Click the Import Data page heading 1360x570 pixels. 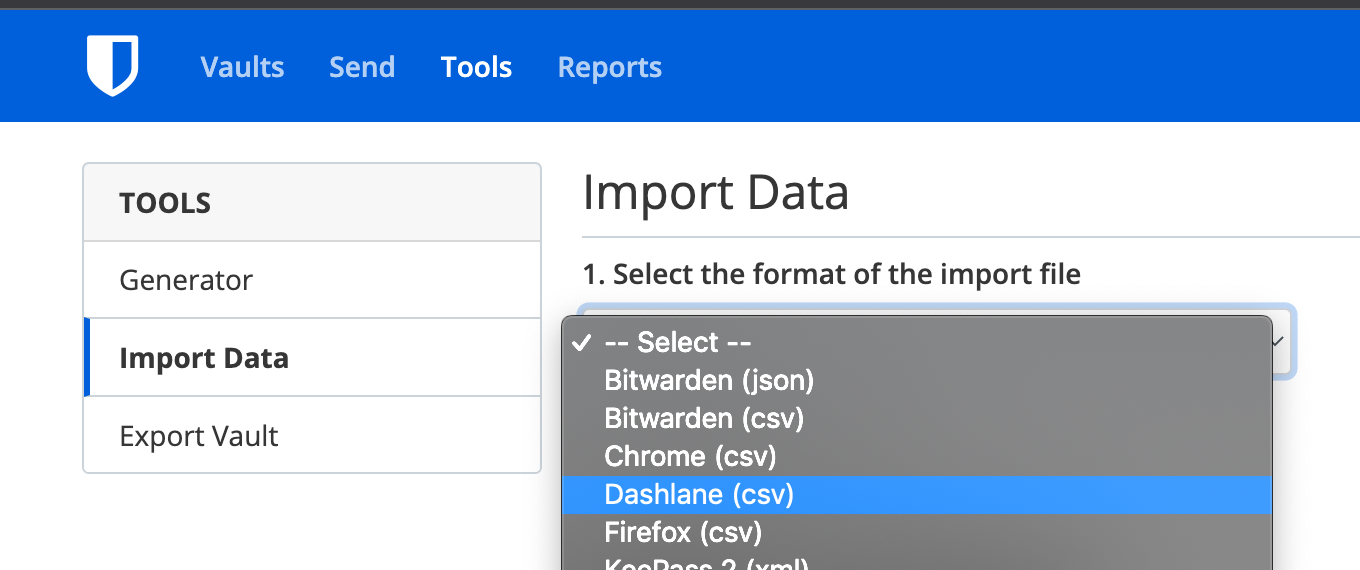click(x=715, y=193)
